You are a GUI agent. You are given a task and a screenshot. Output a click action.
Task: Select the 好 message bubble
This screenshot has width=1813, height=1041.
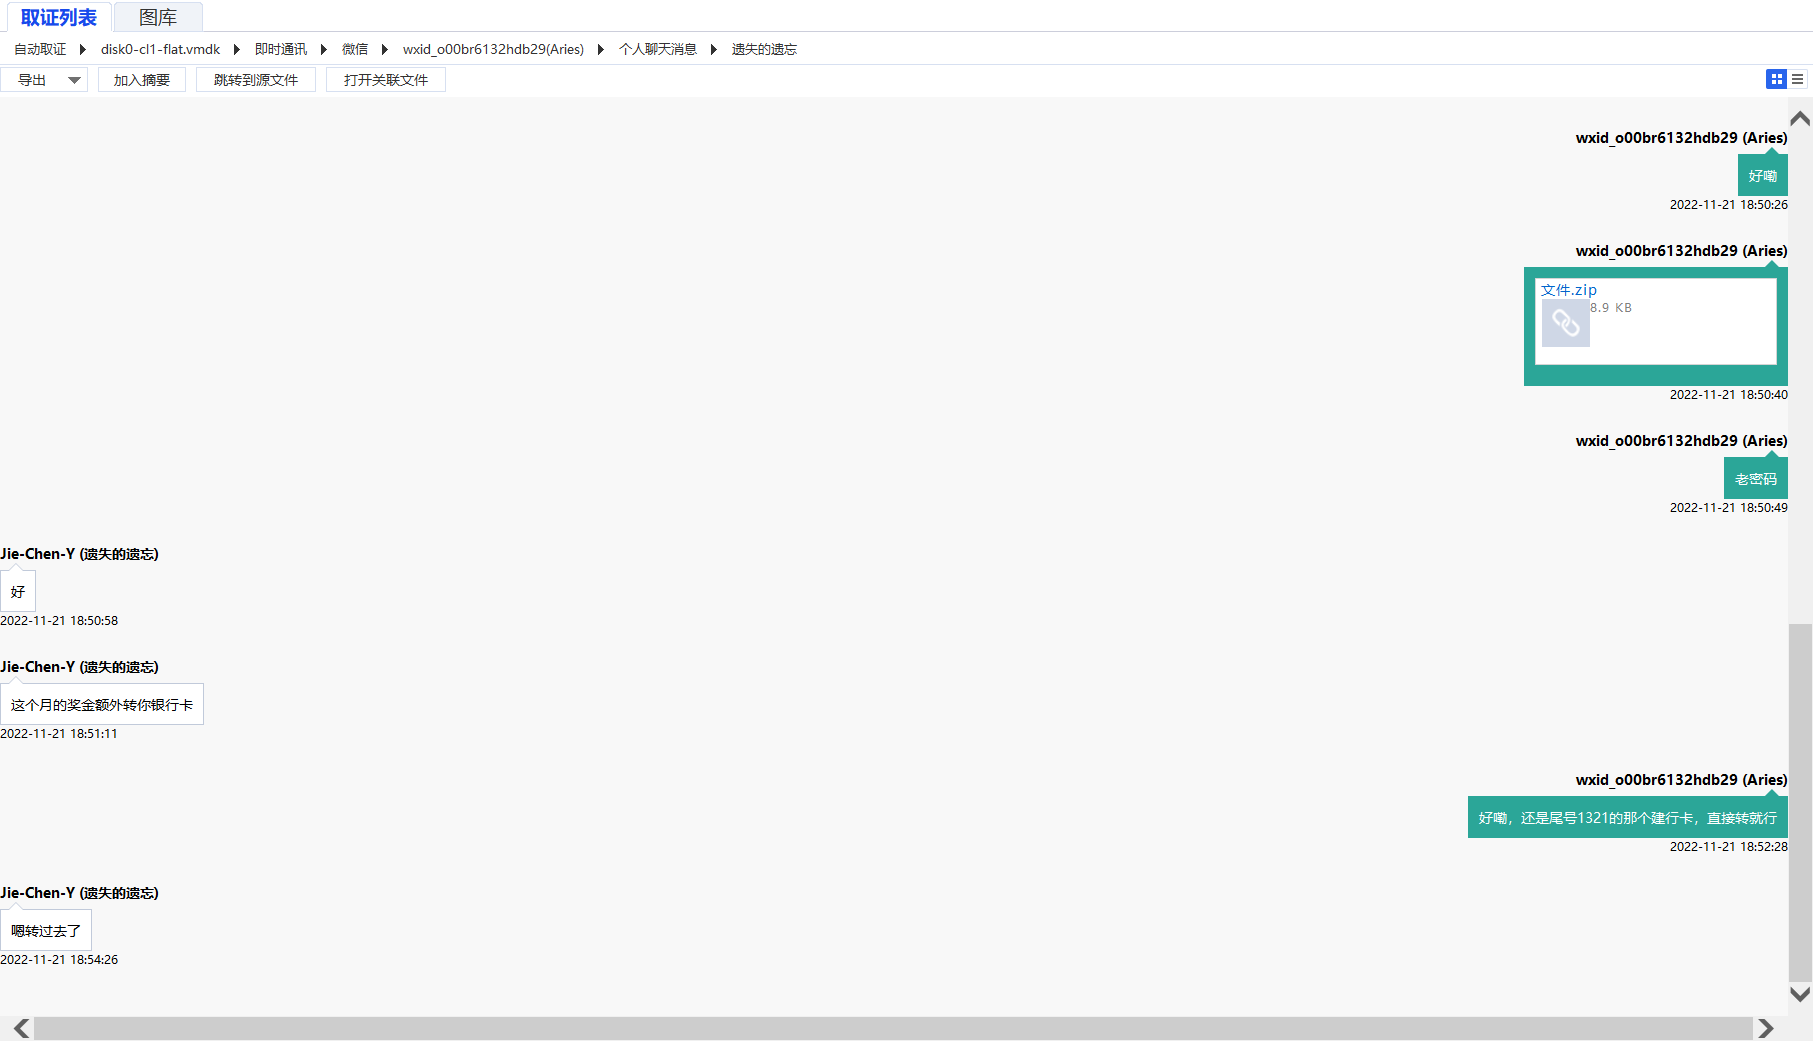(x=18, y=592)
